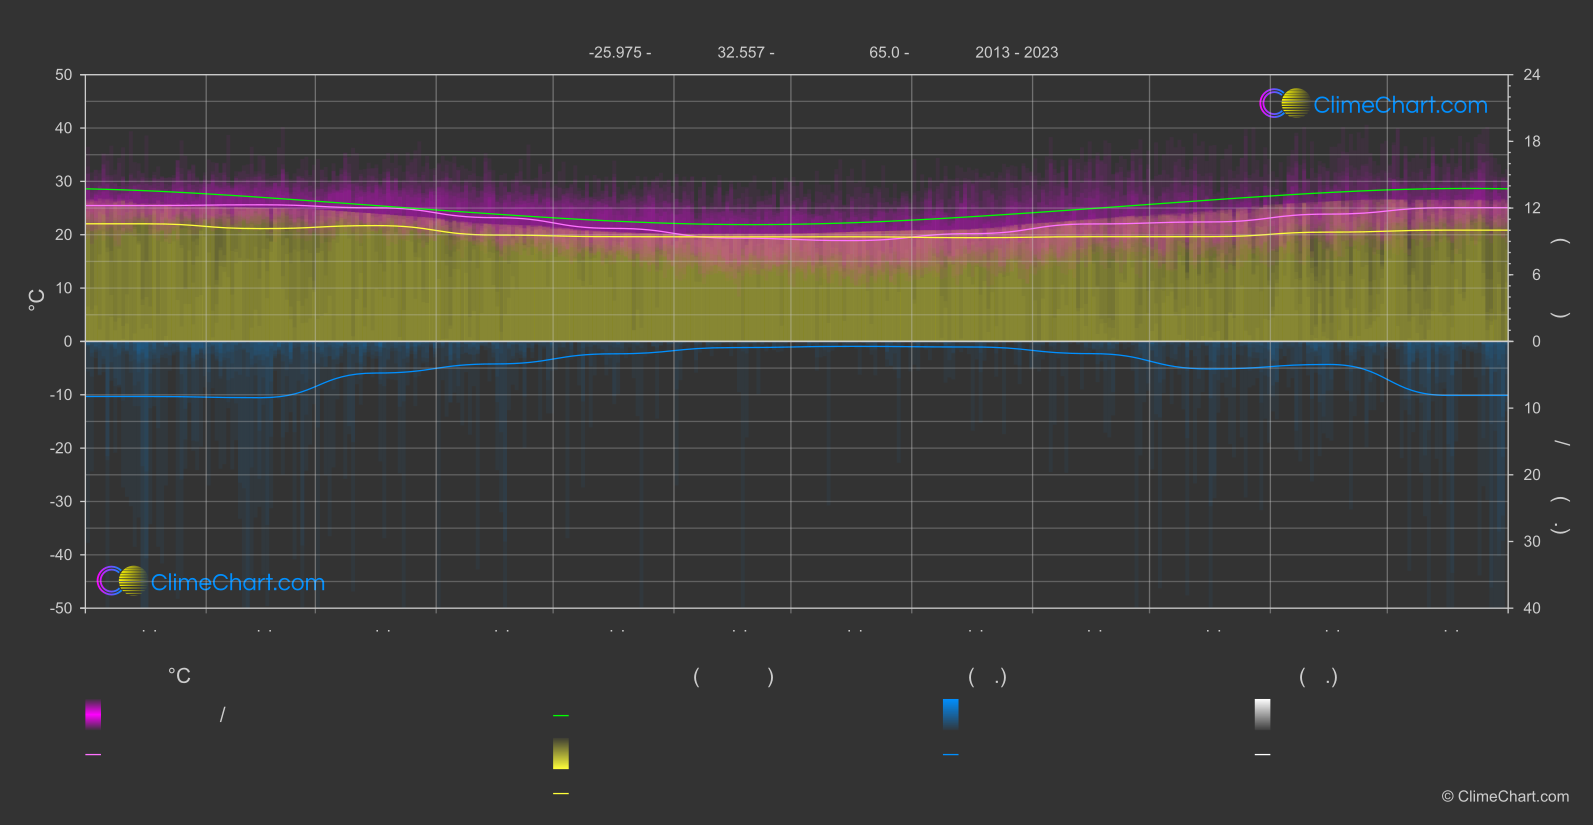Image resolution: width=1593 pixels, height=825 pixels.
Task: Click the ClimeChart.com logo in chart's upper corner
Action: 1373,104
